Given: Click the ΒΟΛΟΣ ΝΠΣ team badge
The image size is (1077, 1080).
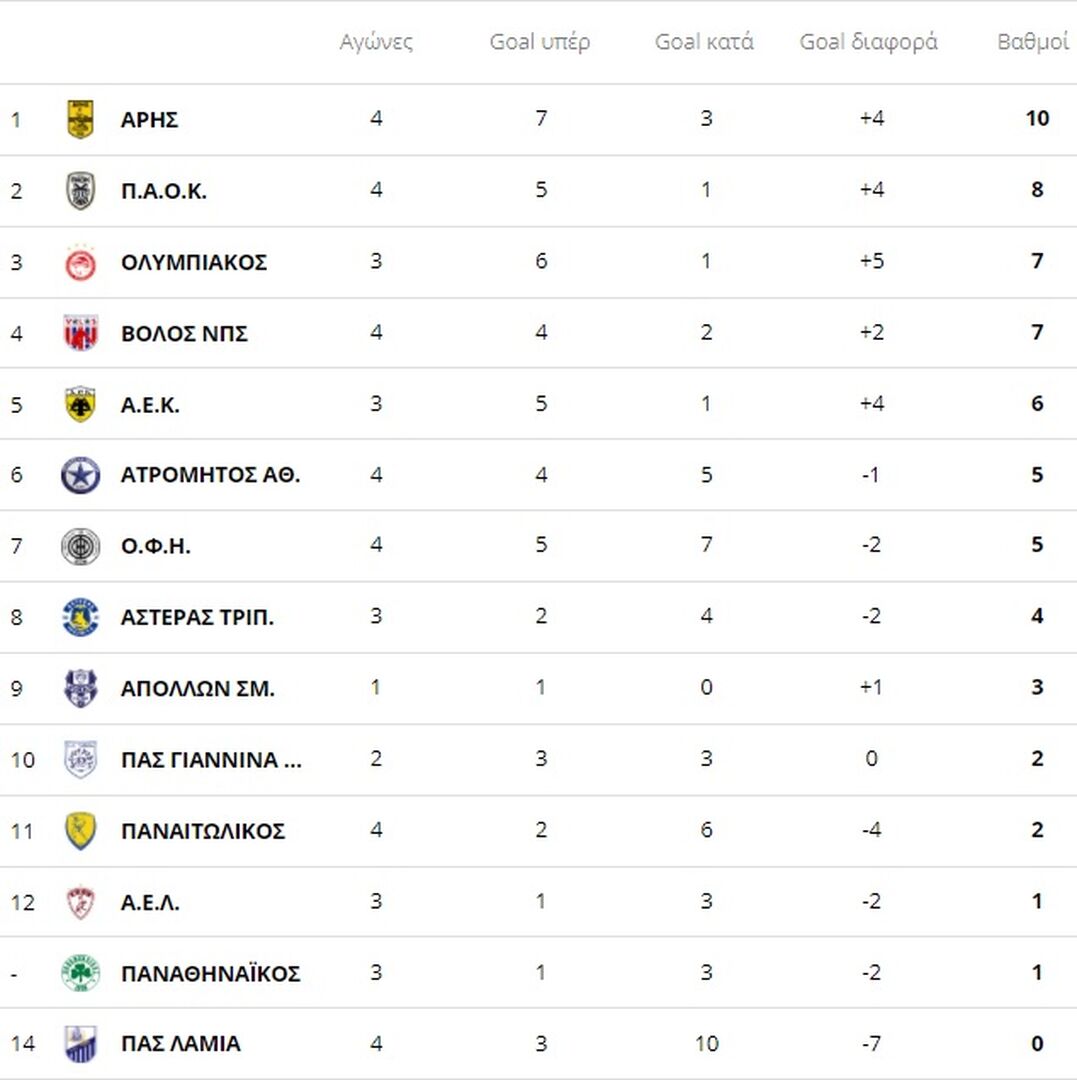Looking at the screenshot, I should [x=81, y=333].
